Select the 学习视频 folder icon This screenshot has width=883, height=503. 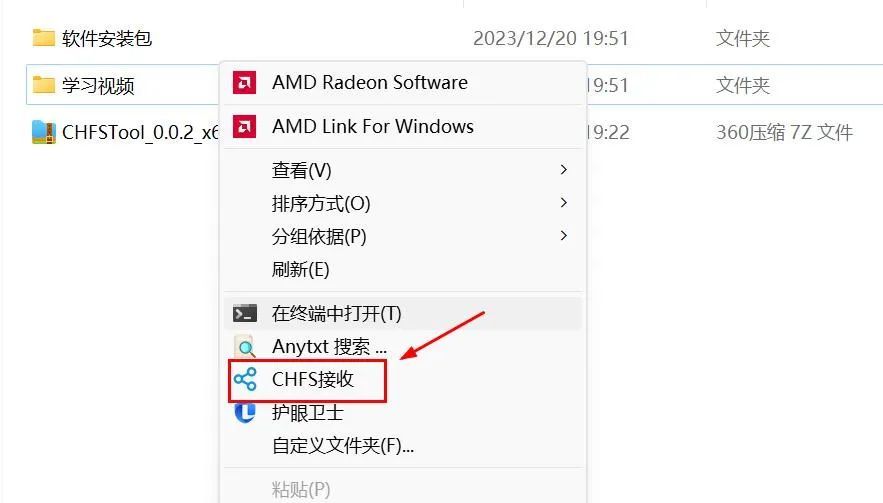pos(43,85)
